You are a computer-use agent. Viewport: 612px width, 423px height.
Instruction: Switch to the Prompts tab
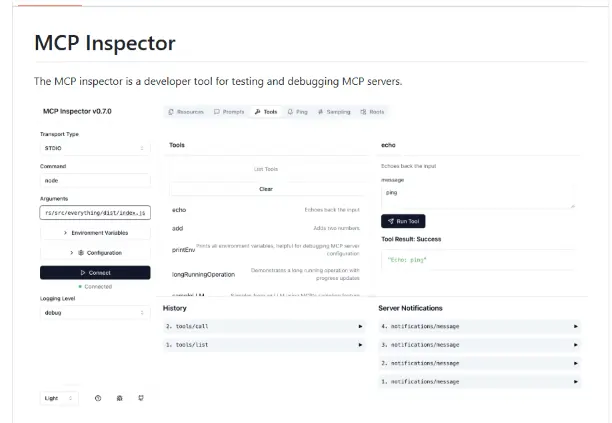228,112
